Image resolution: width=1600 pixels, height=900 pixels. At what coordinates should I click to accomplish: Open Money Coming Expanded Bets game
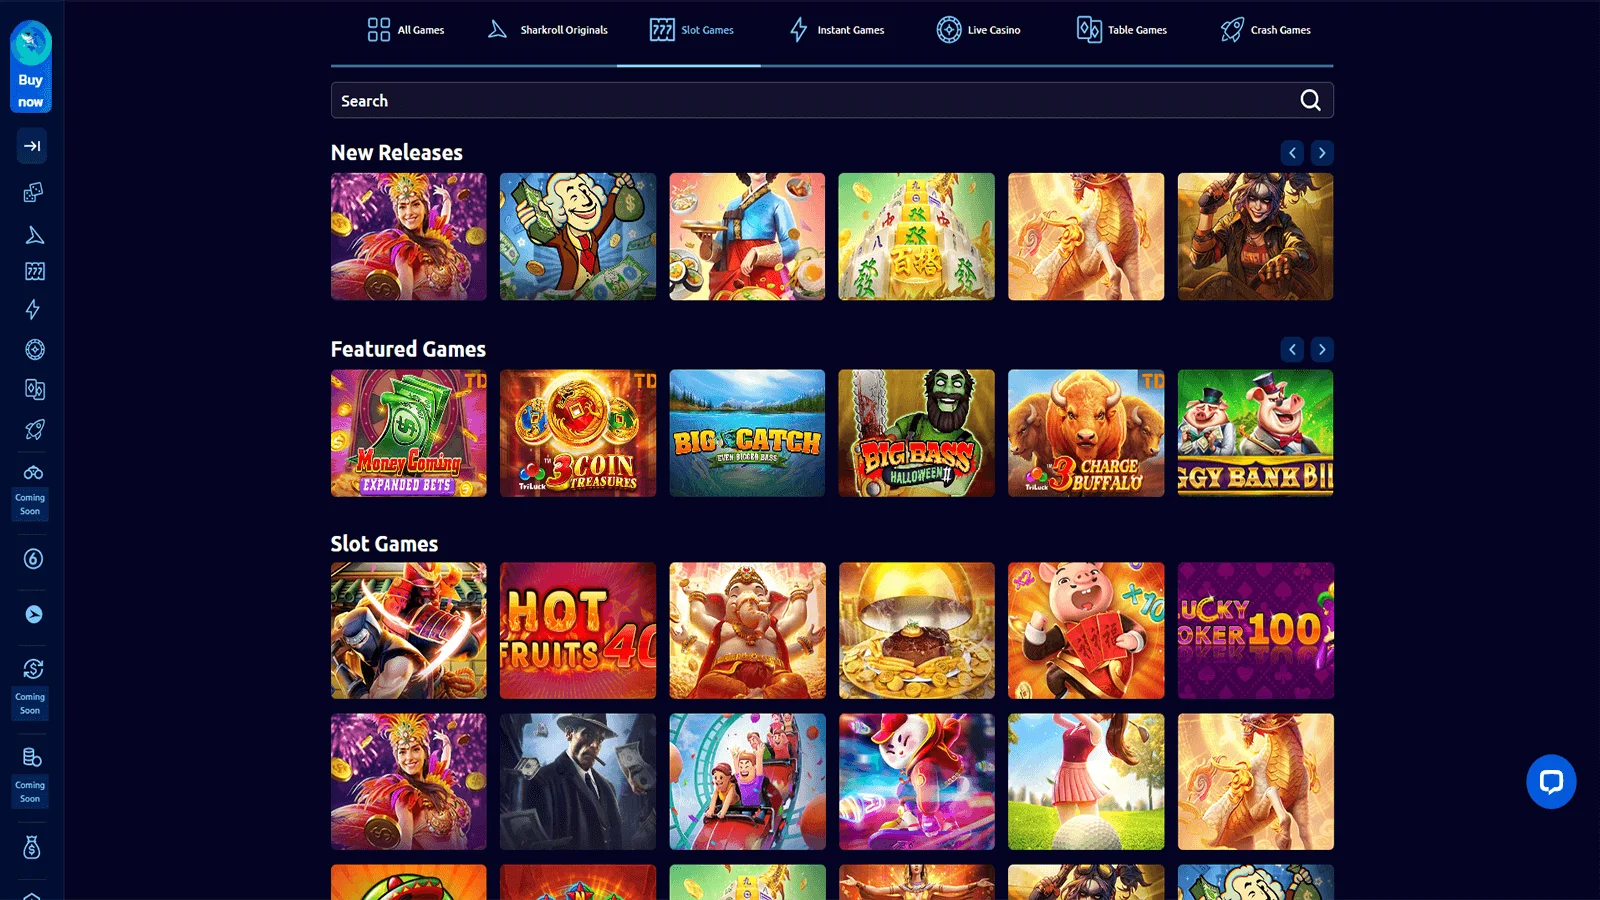(x=409, y=433)
